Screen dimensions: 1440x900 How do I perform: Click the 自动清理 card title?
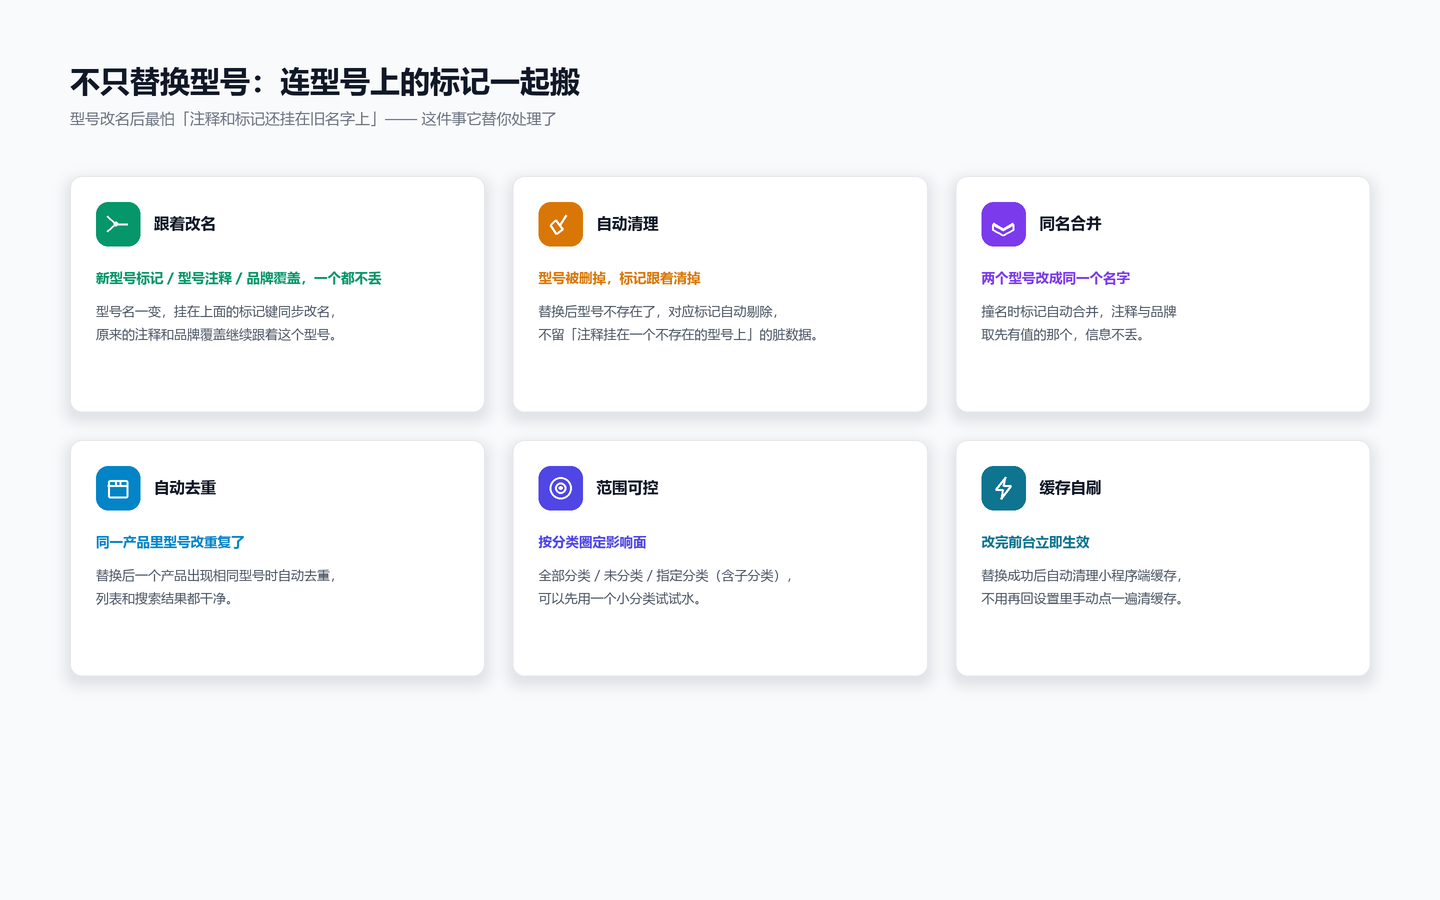coord(627,224)
